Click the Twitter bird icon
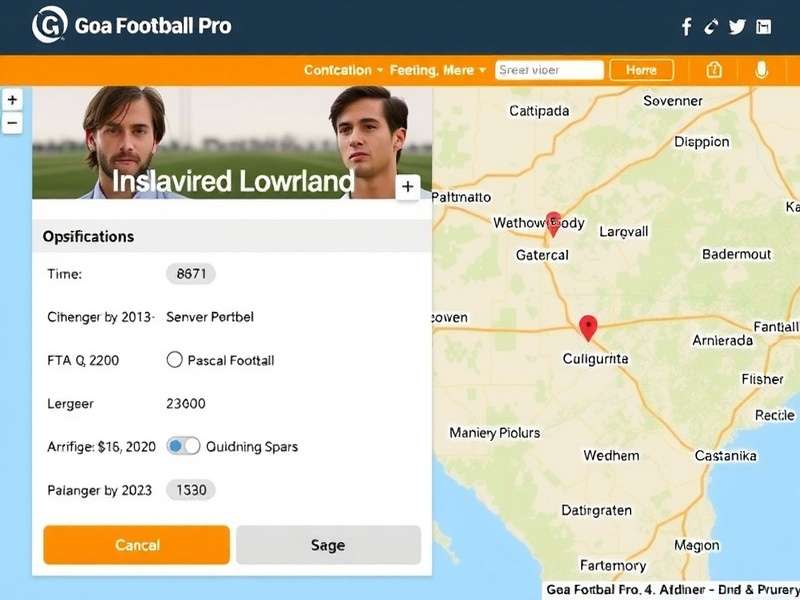The height and width of the screenshot is (600, 800). [x=739, y=26]
